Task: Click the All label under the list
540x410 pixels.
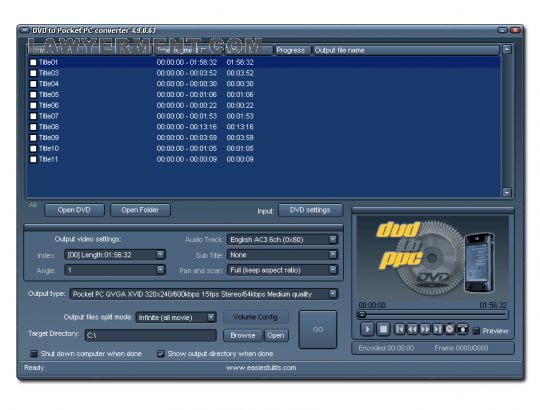Action: tap(32, 205)
